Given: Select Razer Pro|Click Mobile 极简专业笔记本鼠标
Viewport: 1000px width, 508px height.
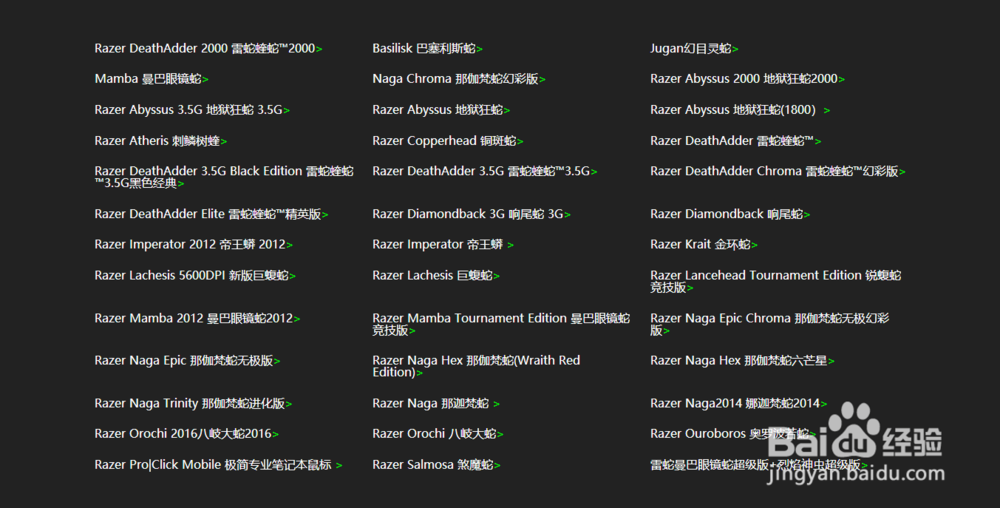Looking at the screenshot, I should (x=218, y=465).
